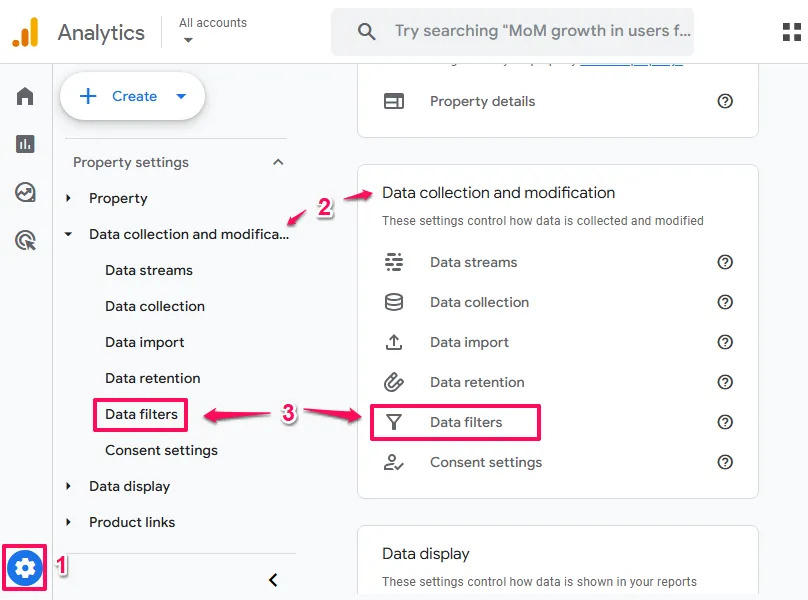Open the Explore icon in sidebar
Viewport: 808px width, 600px height.
pos(25,192)
